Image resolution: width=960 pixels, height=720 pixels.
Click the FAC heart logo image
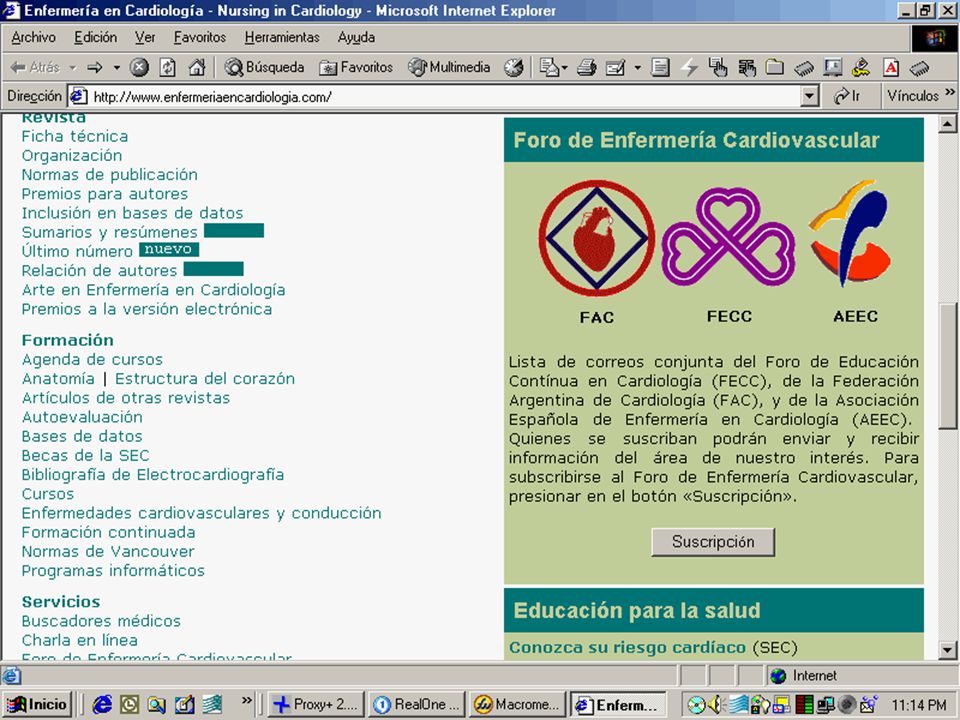click(x=596, y=238)
